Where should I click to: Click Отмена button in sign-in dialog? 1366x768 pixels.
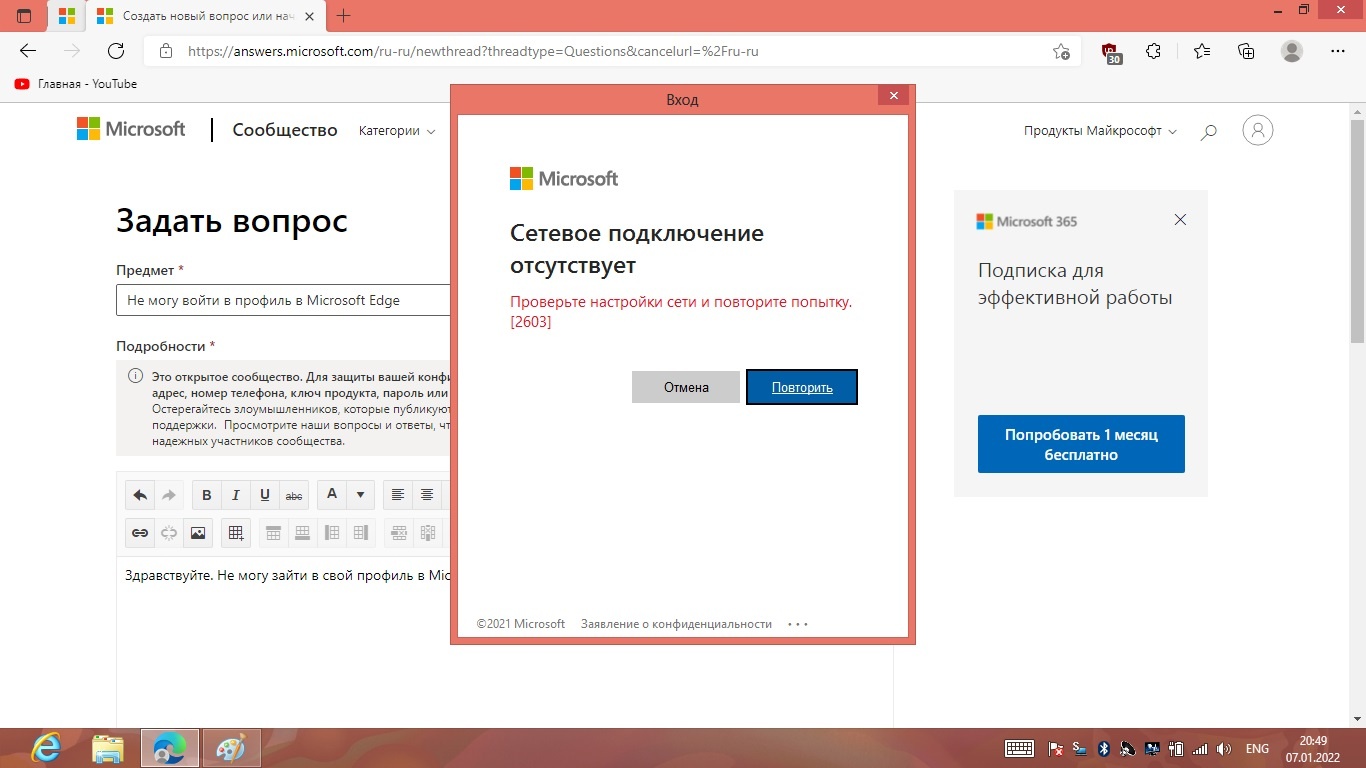click(686, 387)
